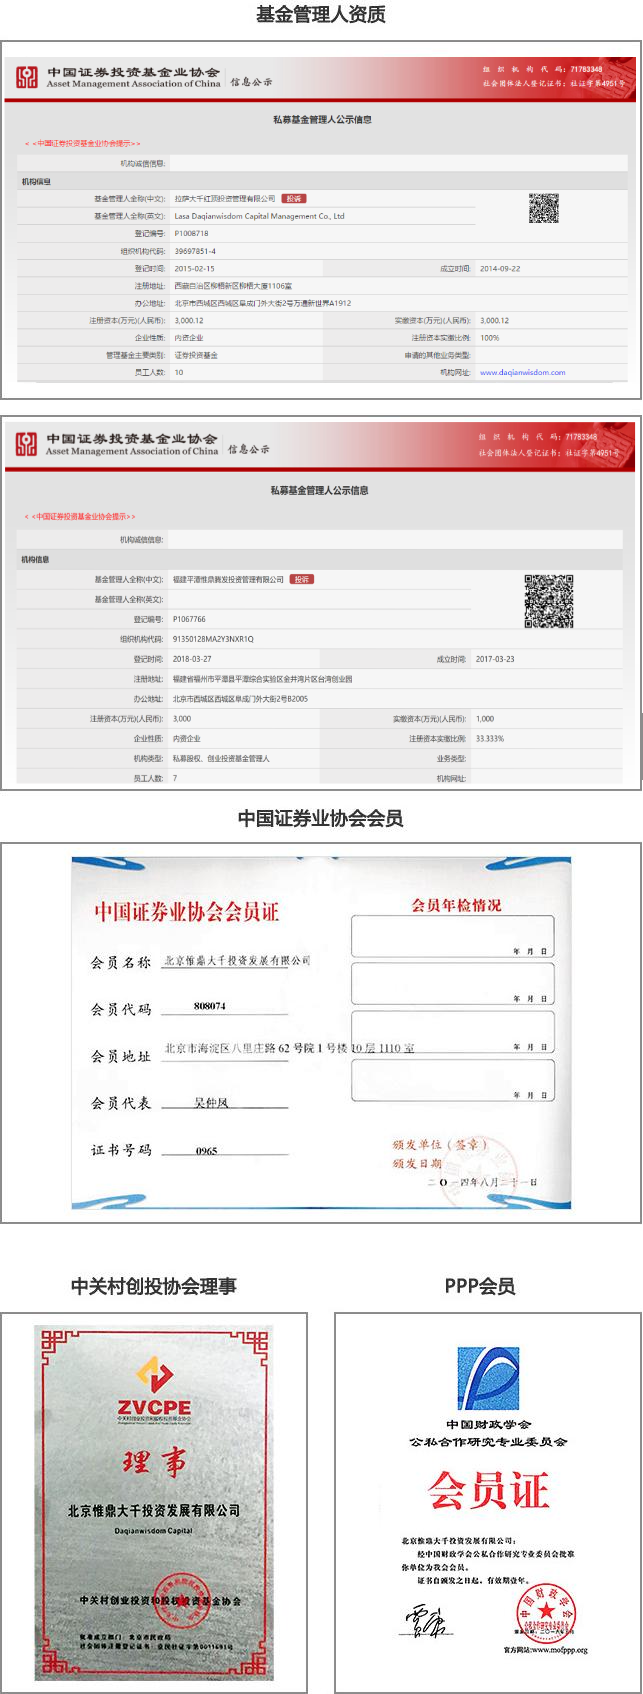Click the company name 拉萨大千红顶投资管理有限公司
Image resolution: width=643 pixels, height=1694 pixels.
point(224,199)
